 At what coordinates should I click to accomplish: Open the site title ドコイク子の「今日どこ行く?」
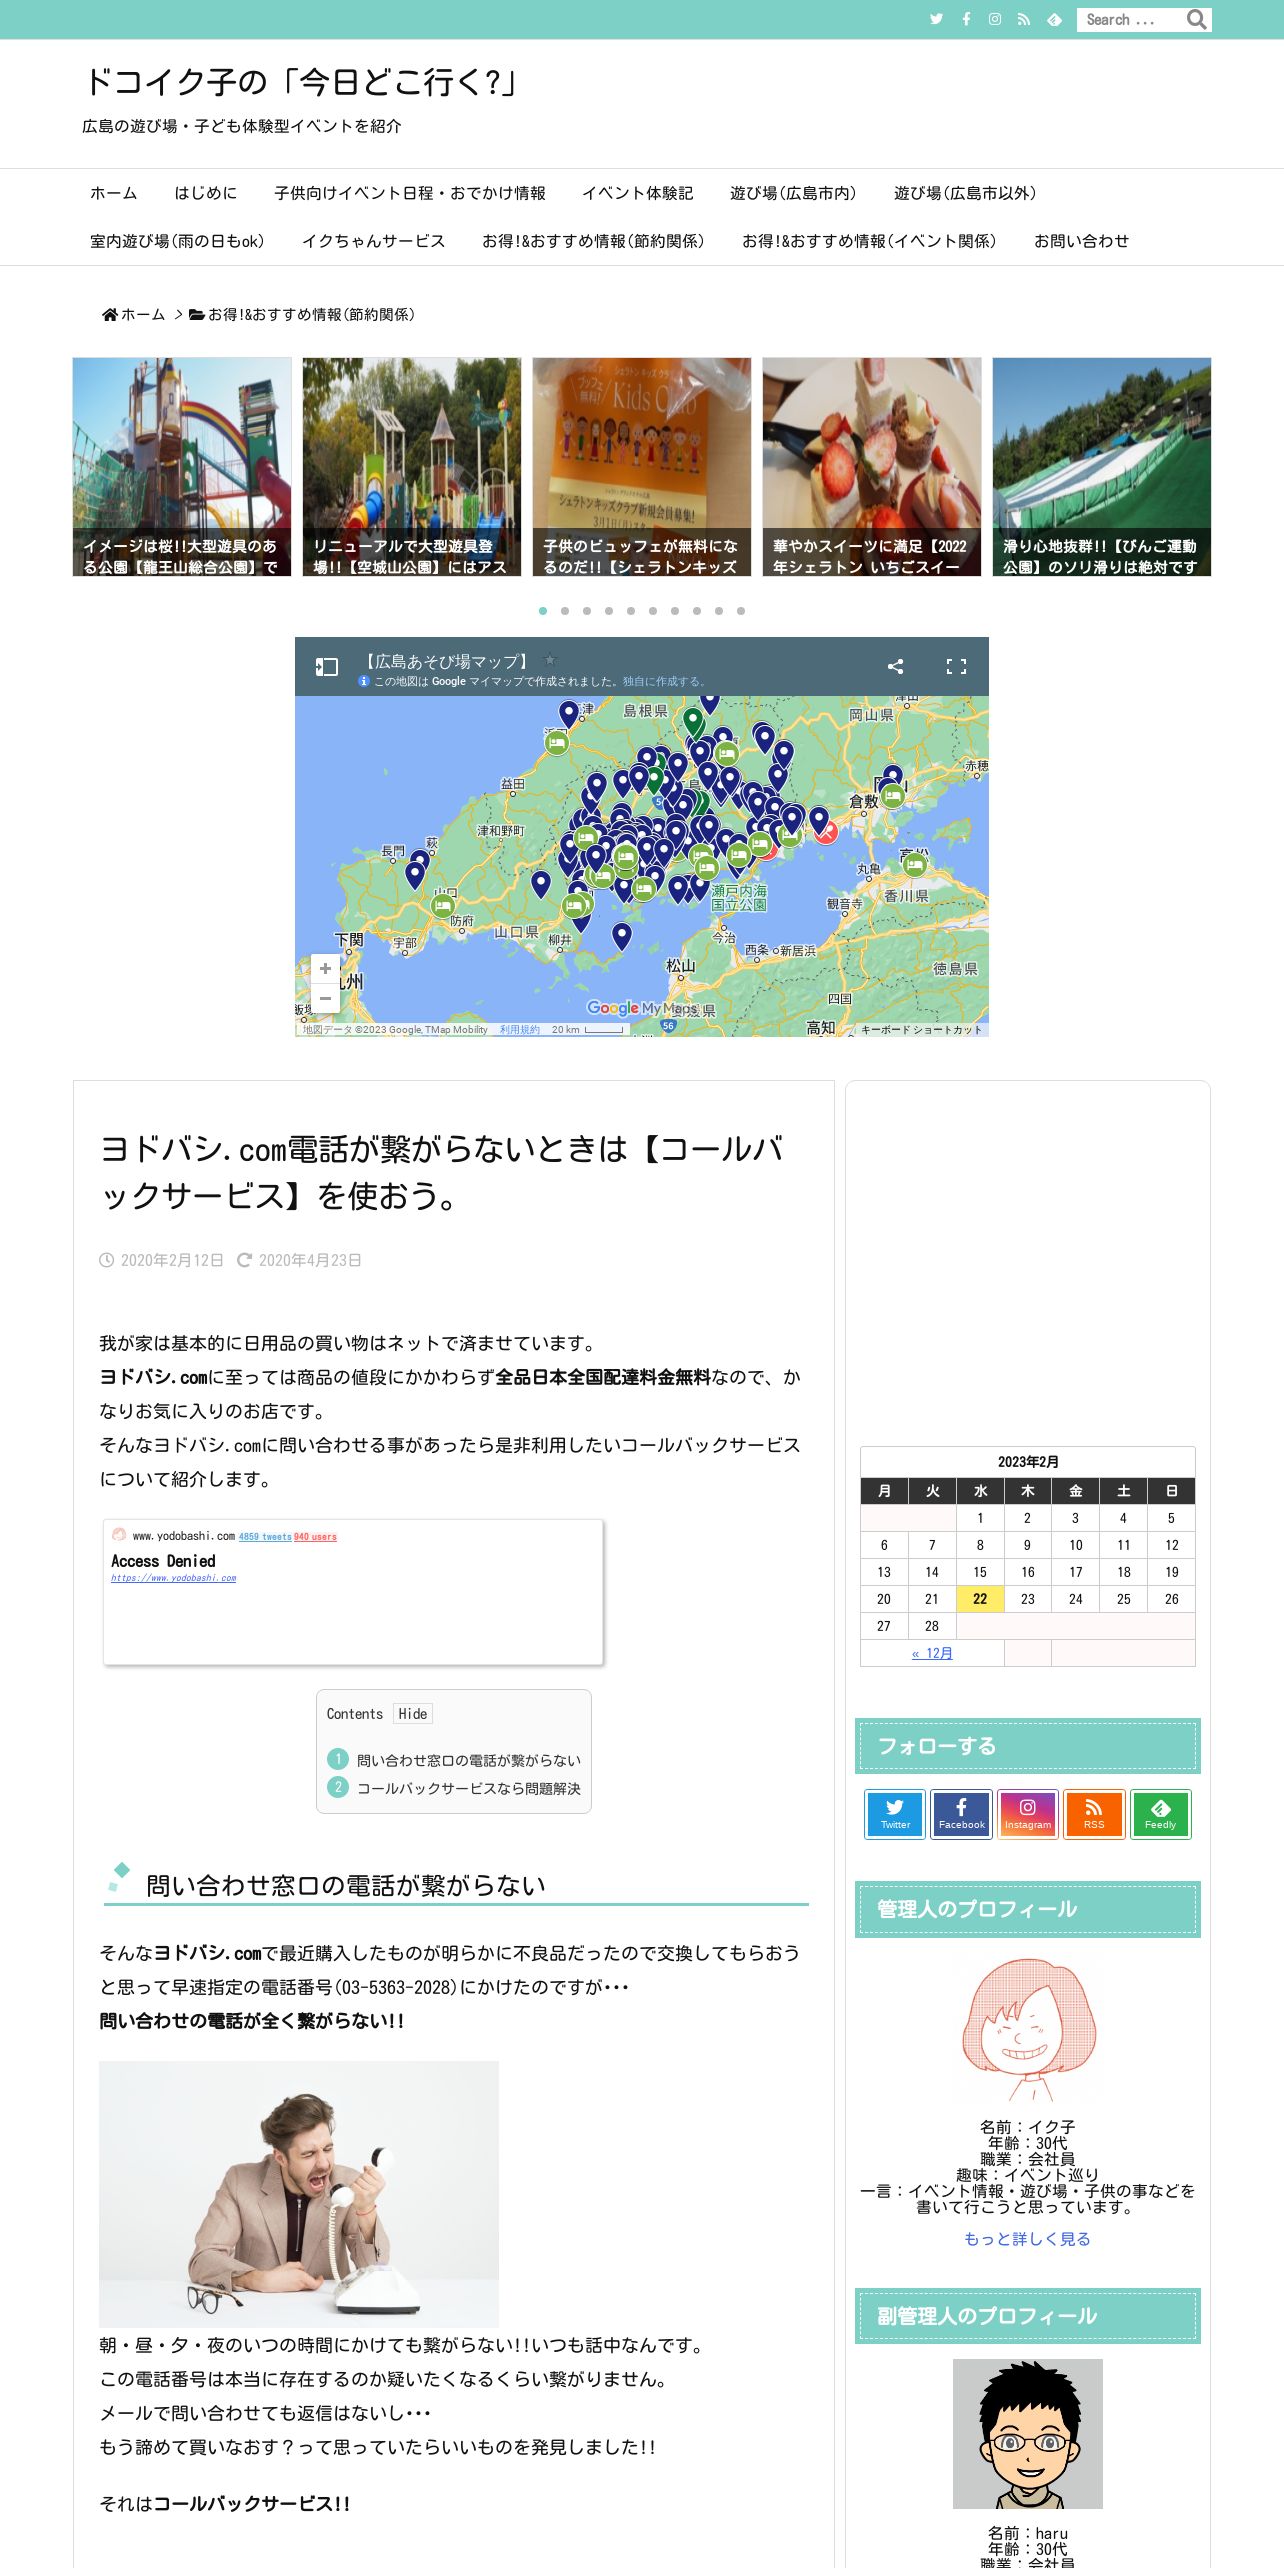pyautogui.click(x=300, y=82)
